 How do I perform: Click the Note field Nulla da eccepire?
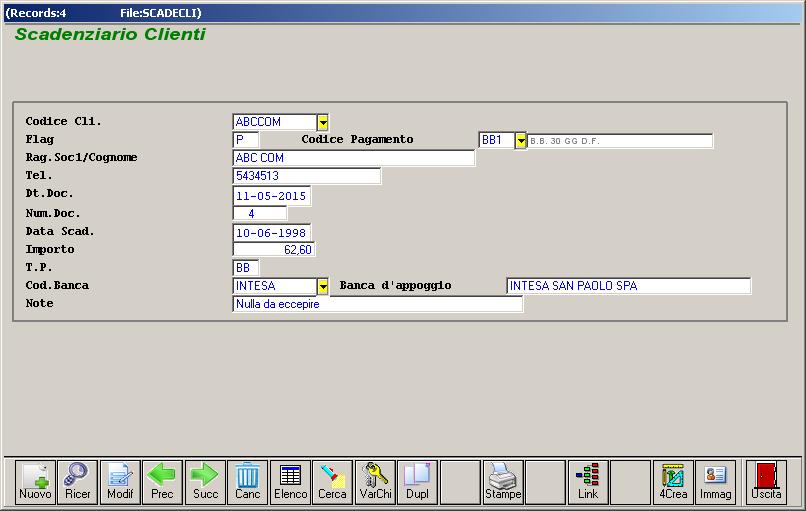[378, 304]
